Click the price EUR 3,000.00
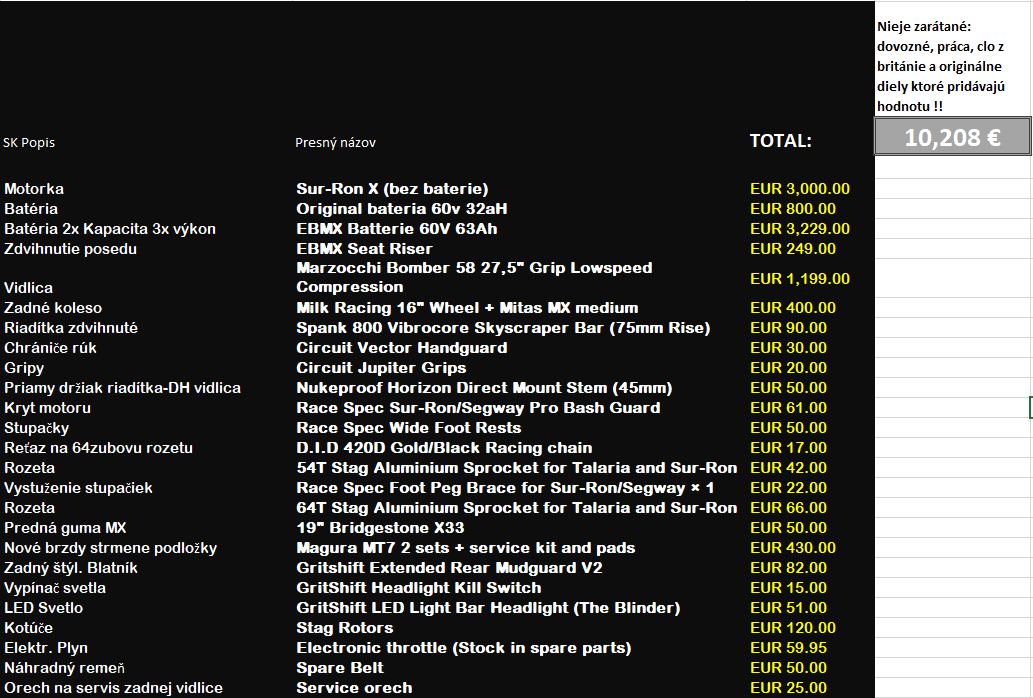1033x698 pixels. tap(800, 189)
